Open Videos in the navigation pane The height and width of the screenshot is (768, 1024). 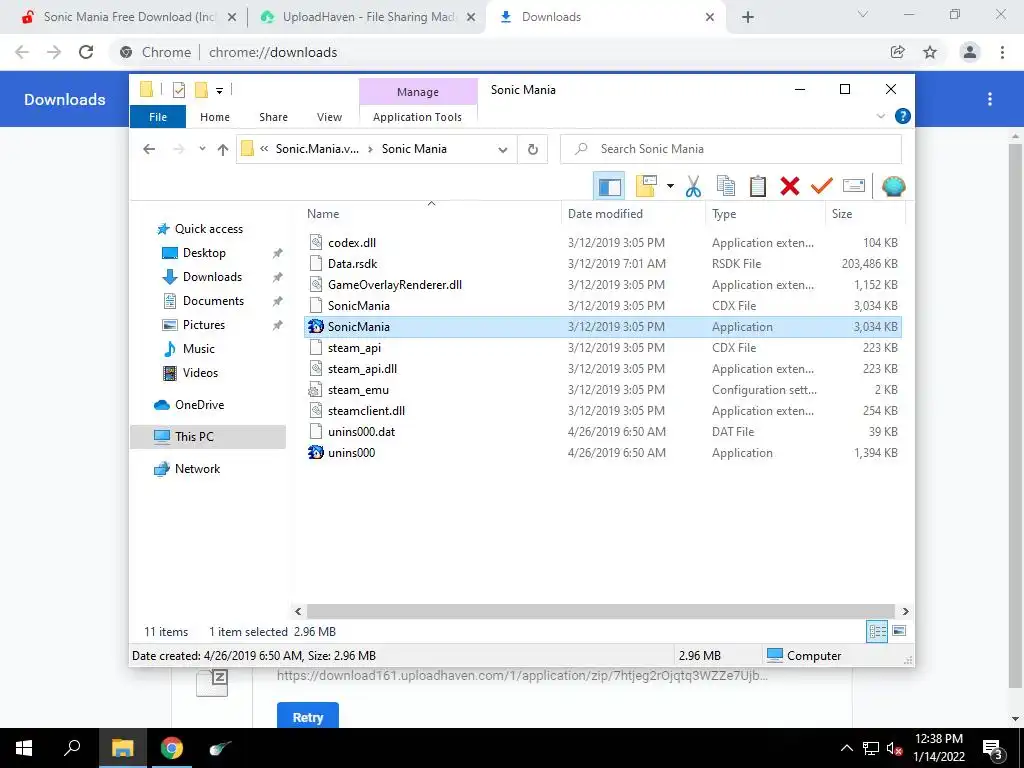tap(200, 373)
